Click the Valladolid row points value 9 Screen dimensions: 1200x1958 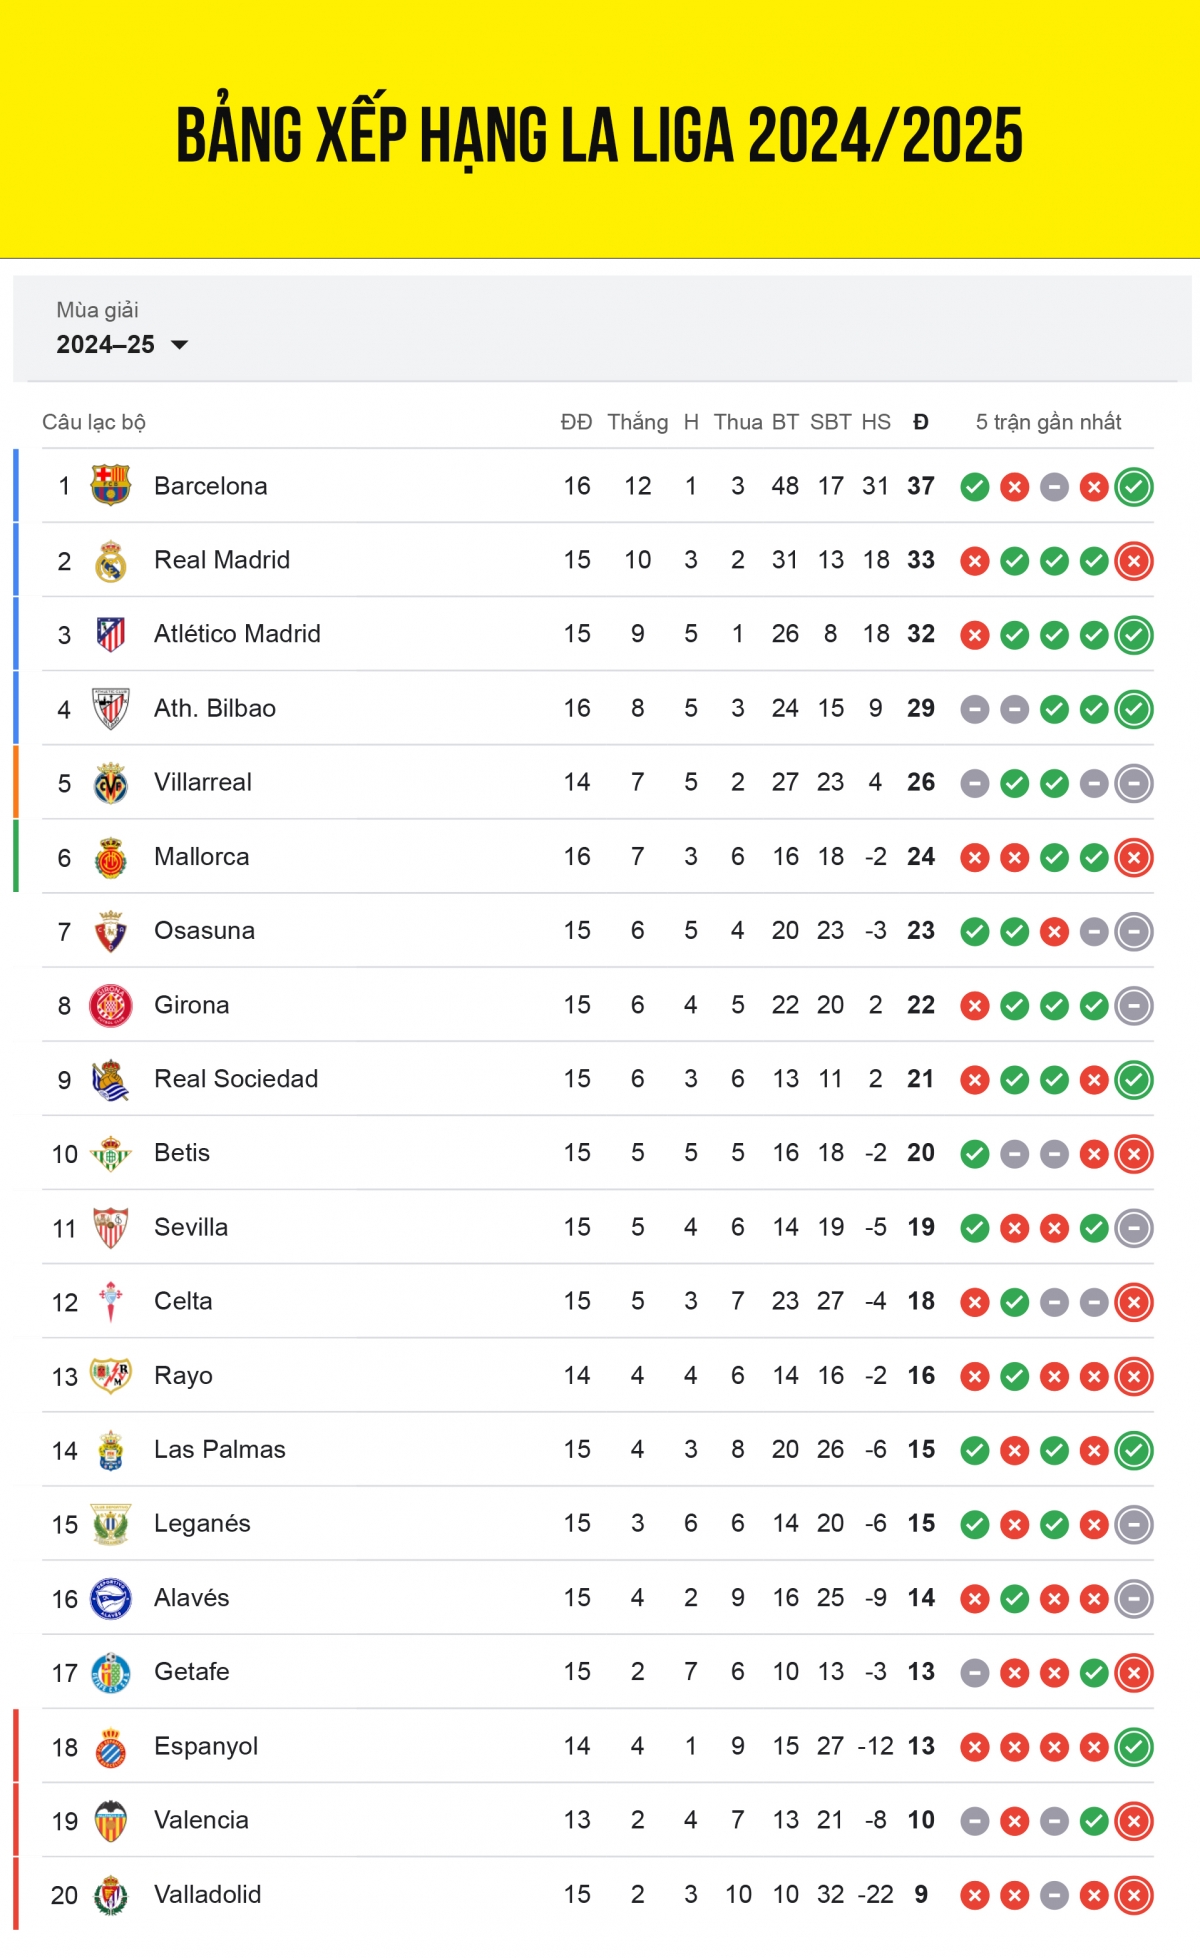(921, 1894)
